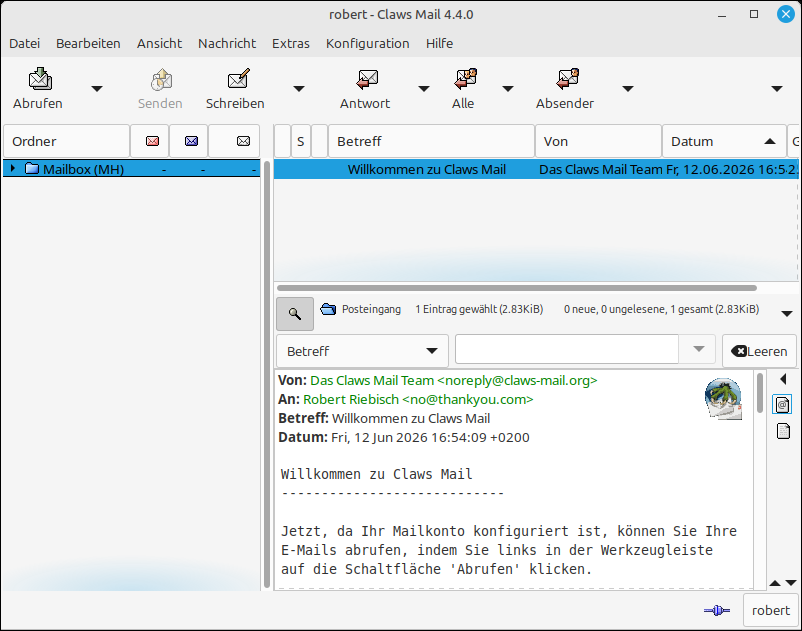802x631 pixels.
Task: Select the Mailbox (MH) folder
Action: coord(131,169)
